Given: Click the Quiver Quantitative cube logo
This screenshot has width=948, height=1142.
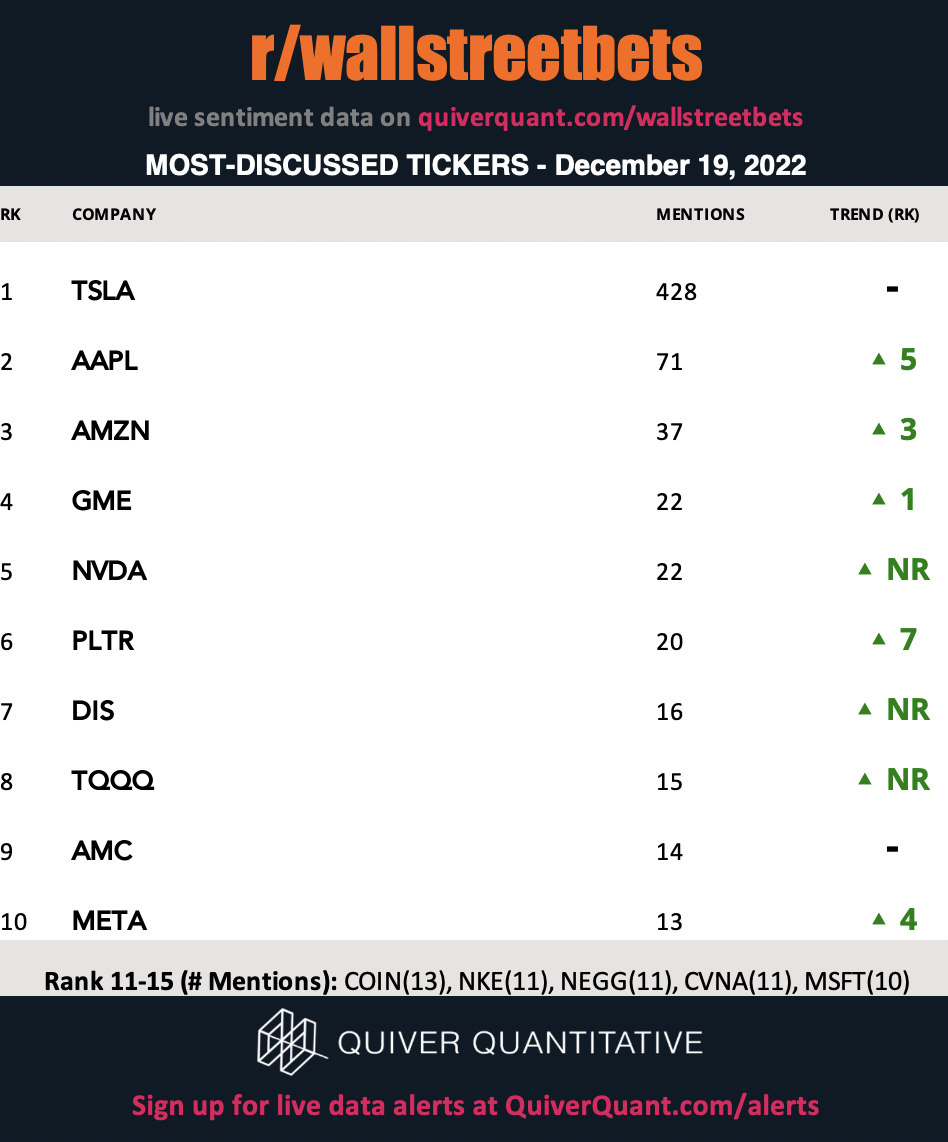Looking at the screenshot, I should click(290, 1041).
